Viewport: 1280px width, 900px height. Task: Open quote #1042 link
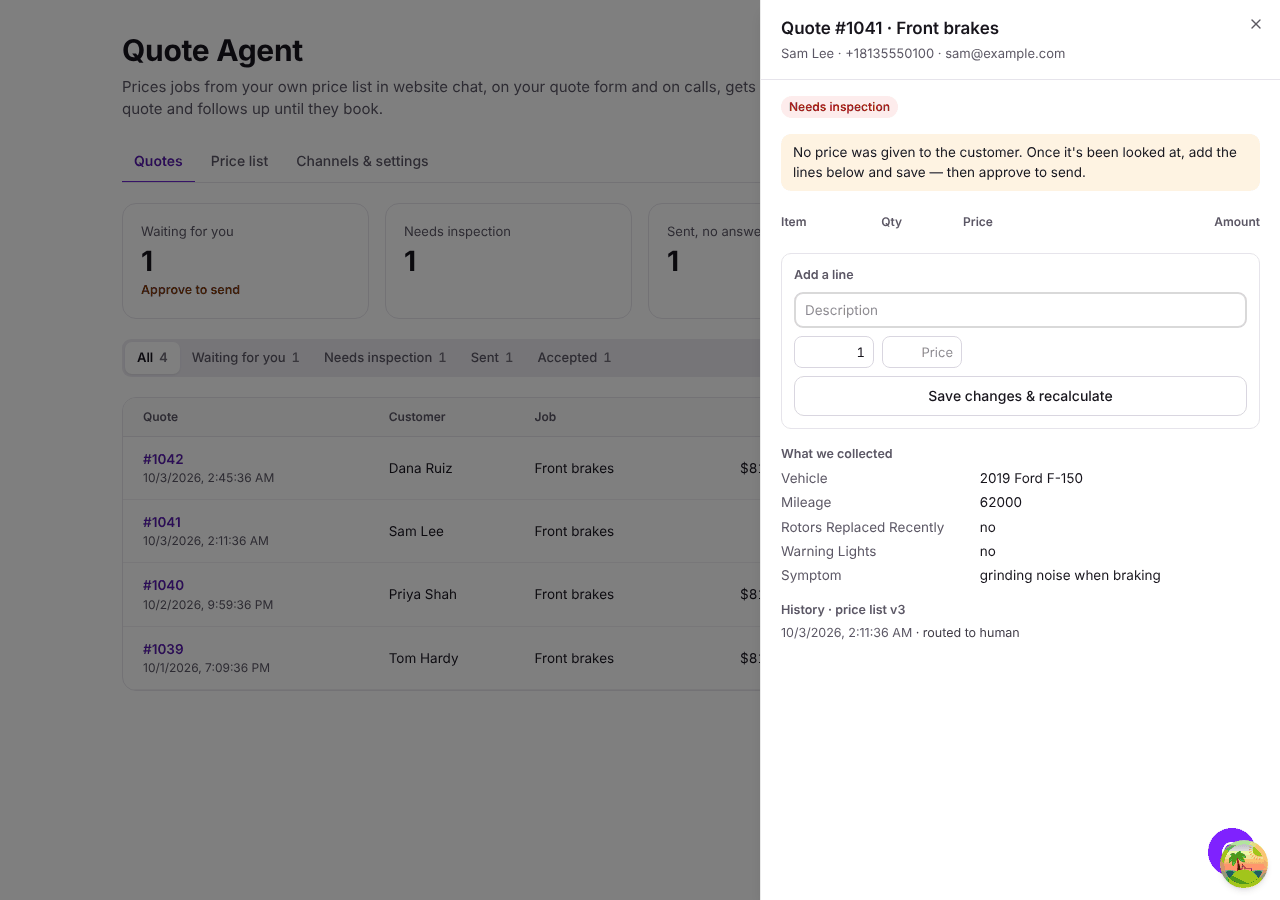click(x=163, y=459)
